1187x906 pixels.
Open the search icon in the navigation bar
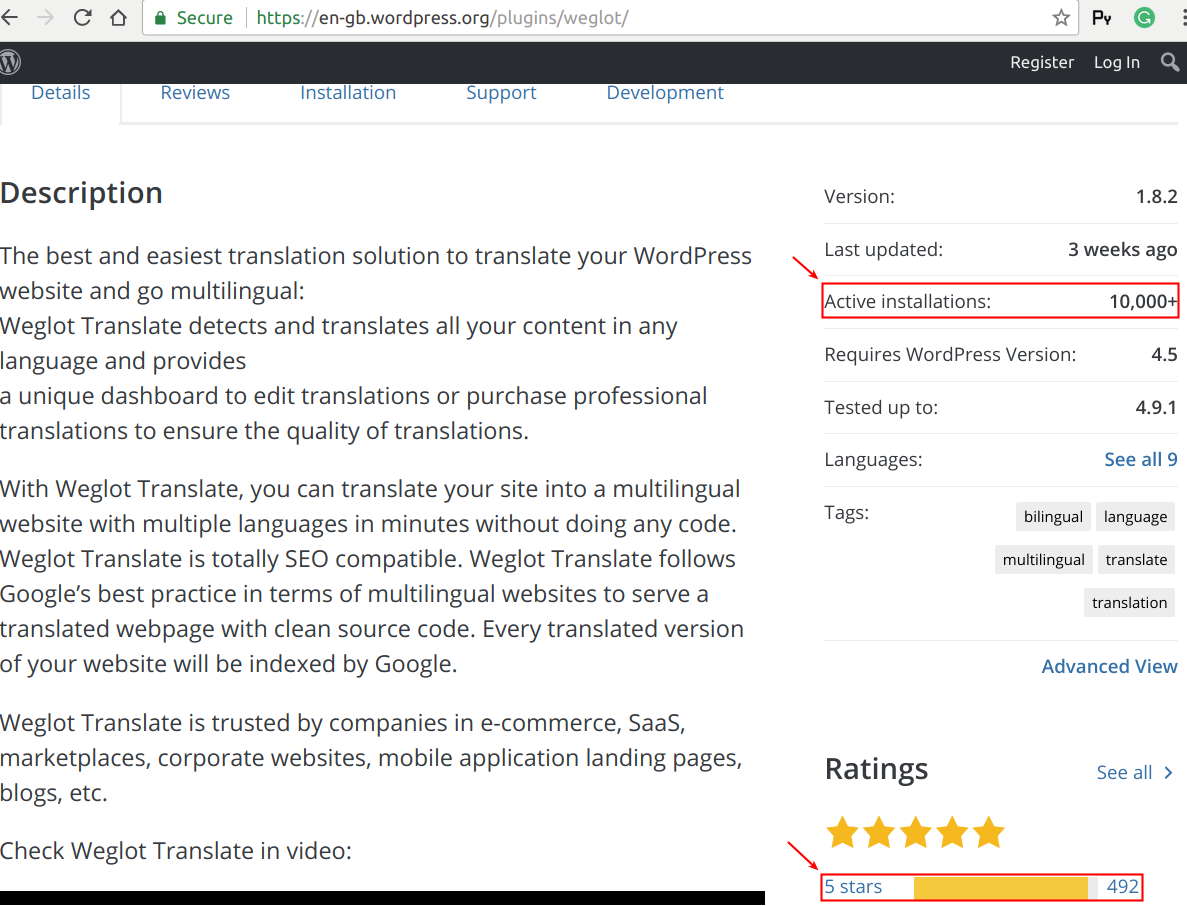click(x=1169, y=62)
